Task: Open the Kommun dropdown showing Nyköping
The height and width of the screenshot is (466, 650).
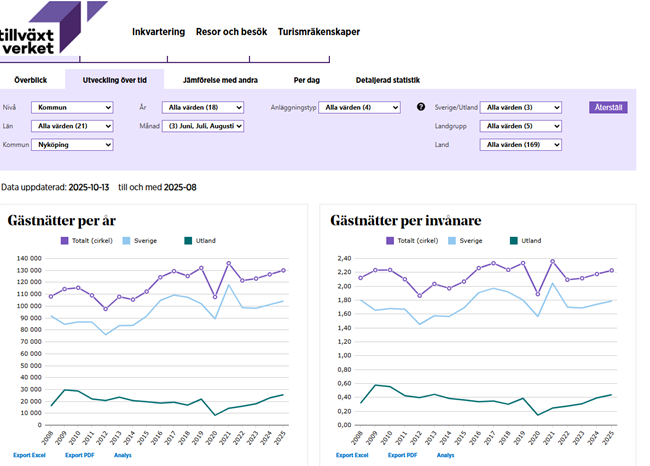Action: click(72, 145)
